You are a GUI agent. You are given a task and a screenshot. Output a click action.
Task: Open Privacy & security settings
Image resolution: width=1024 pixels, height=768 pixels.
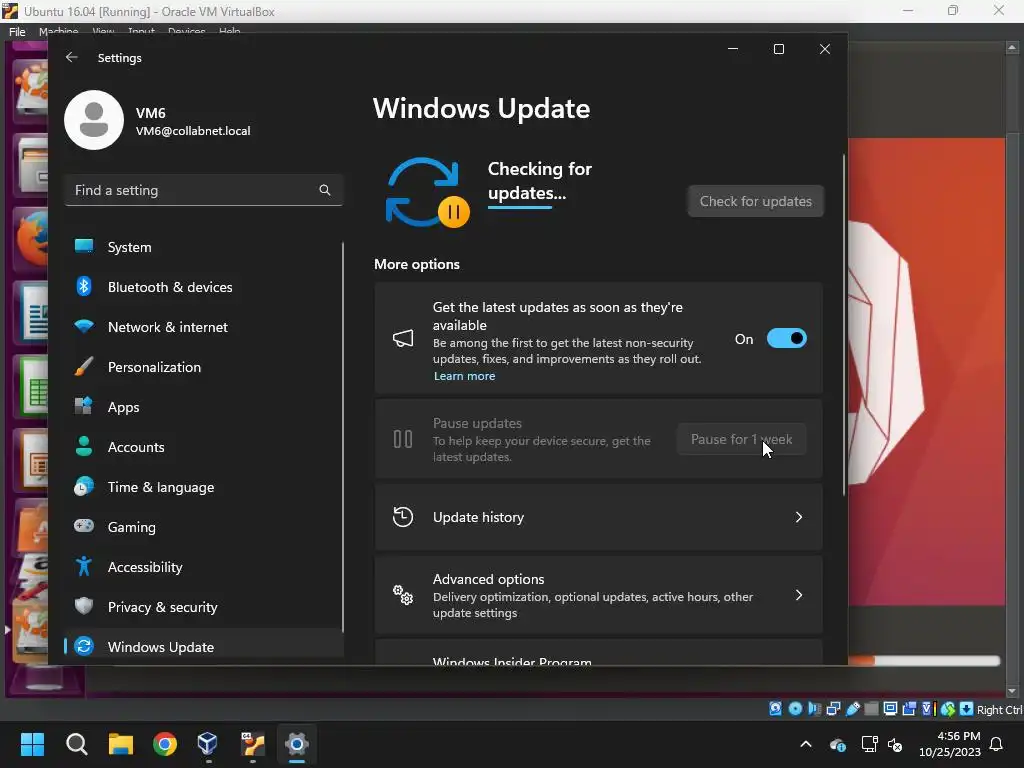click(x=204, y=607)
